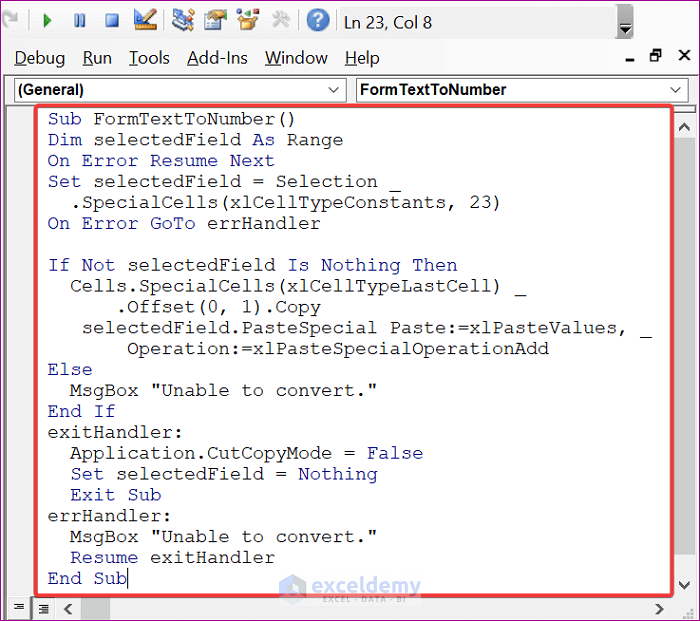
Task: Click the 'Else' keyword line
Action: point(70,370)
